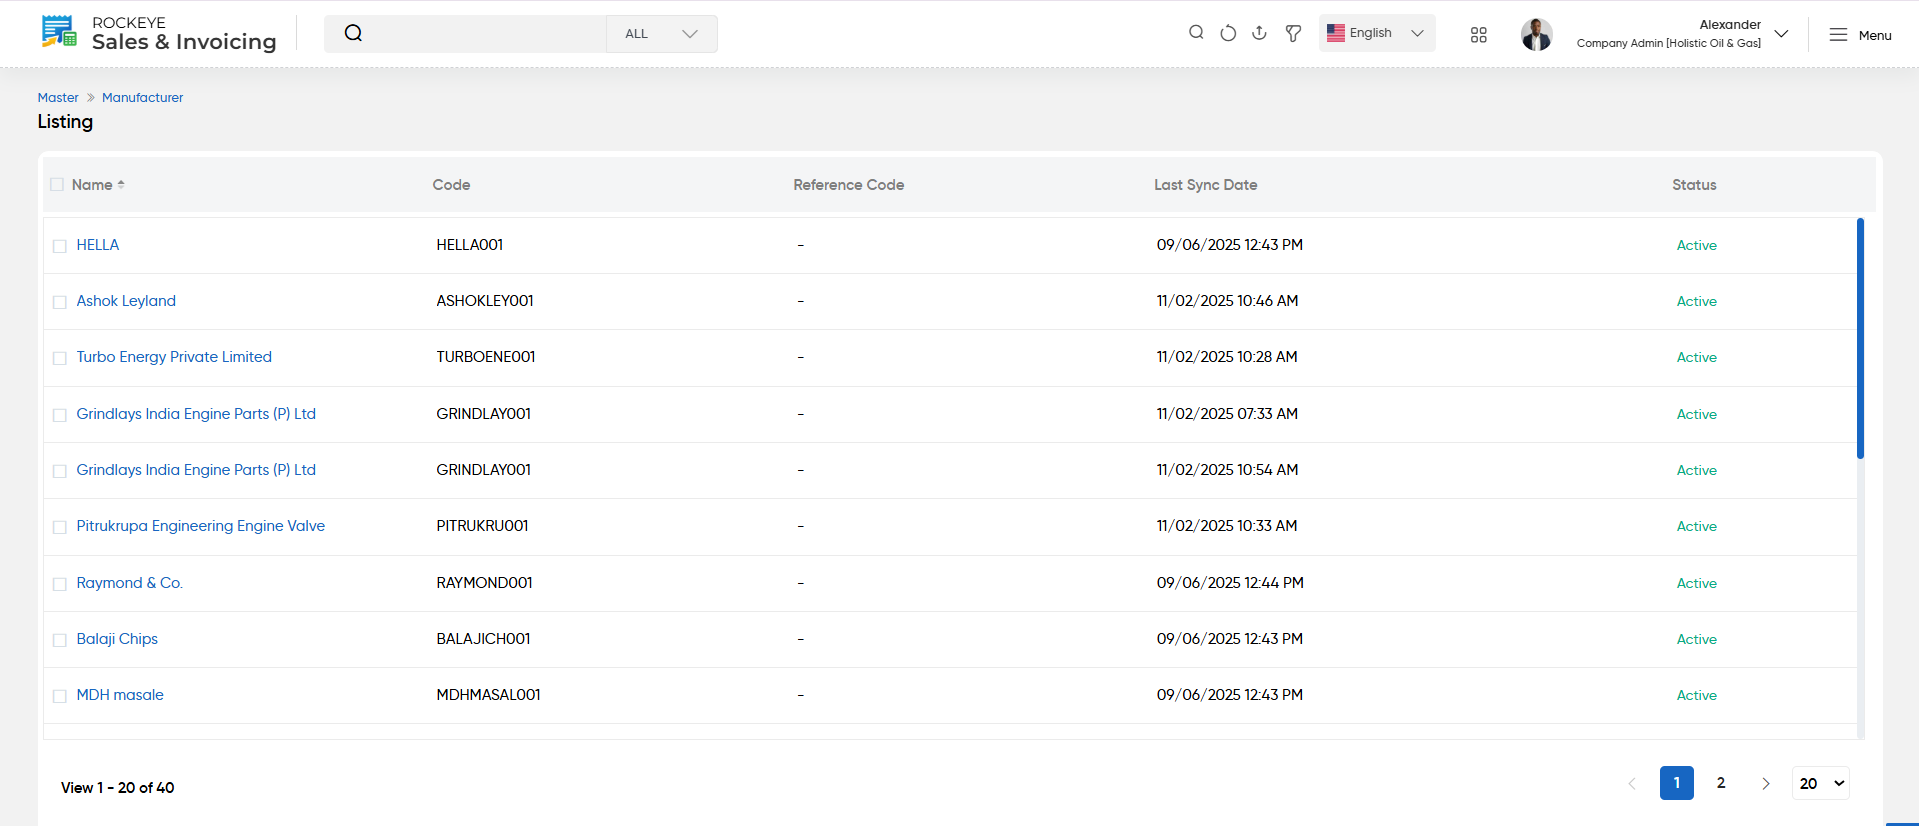Open Pitrukrupa Engineering Engine Valve
Image resolution: width=1919 pixels, height=826 pixels.
[x=201, y=526]
